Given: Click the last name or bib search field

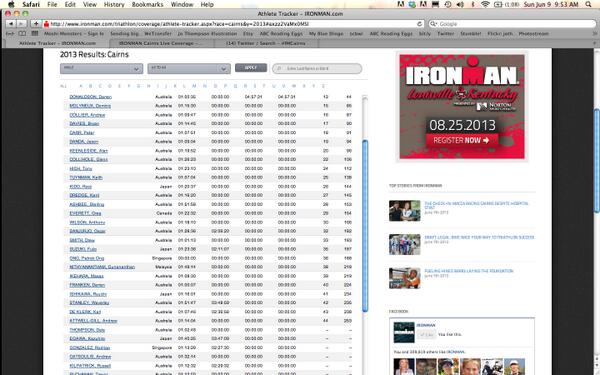Looking at the screenshot, I should 317,68.
